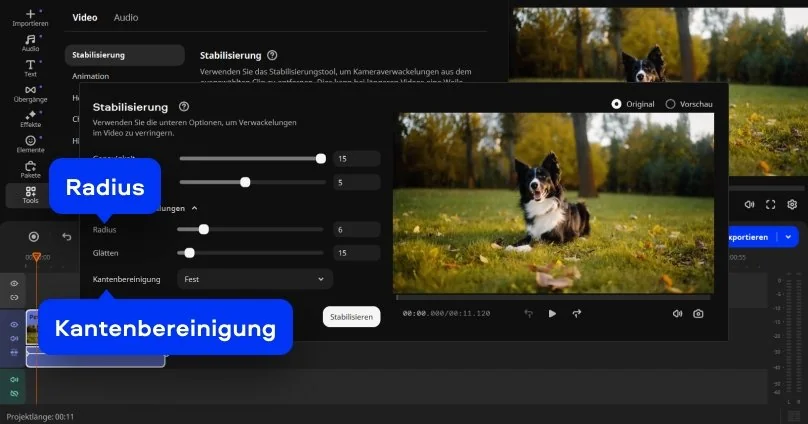This screenshot has height=424, width=808.
Task: Select the Vorschau radio button
Action: [x=670, y=104]
